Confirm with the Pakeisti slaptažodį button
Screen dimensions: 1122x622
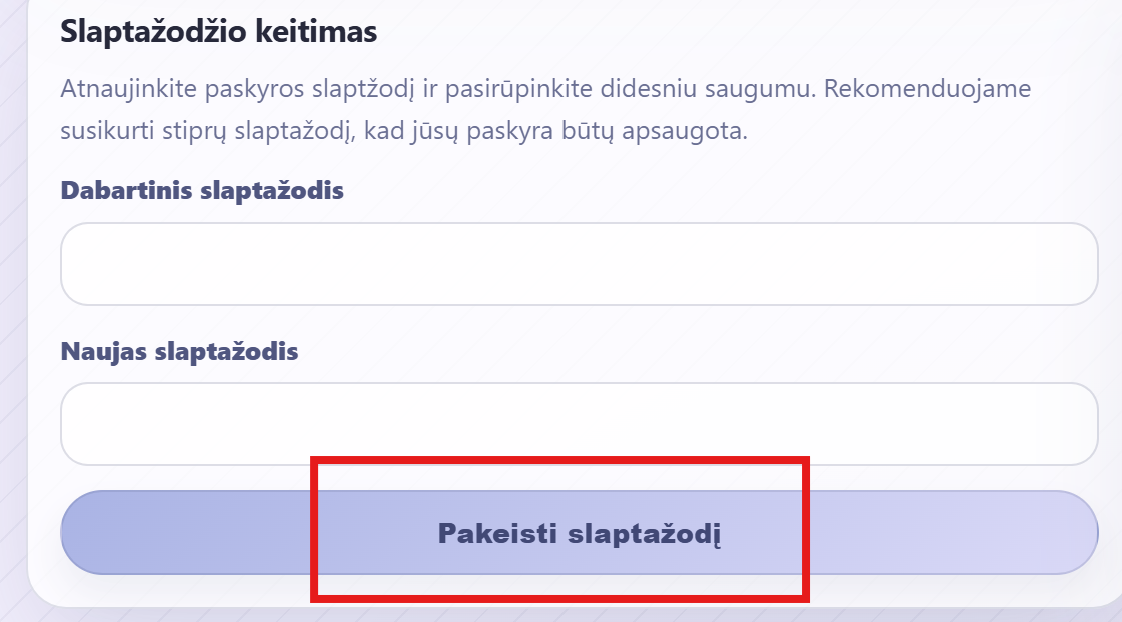click(x=579, y=533)
